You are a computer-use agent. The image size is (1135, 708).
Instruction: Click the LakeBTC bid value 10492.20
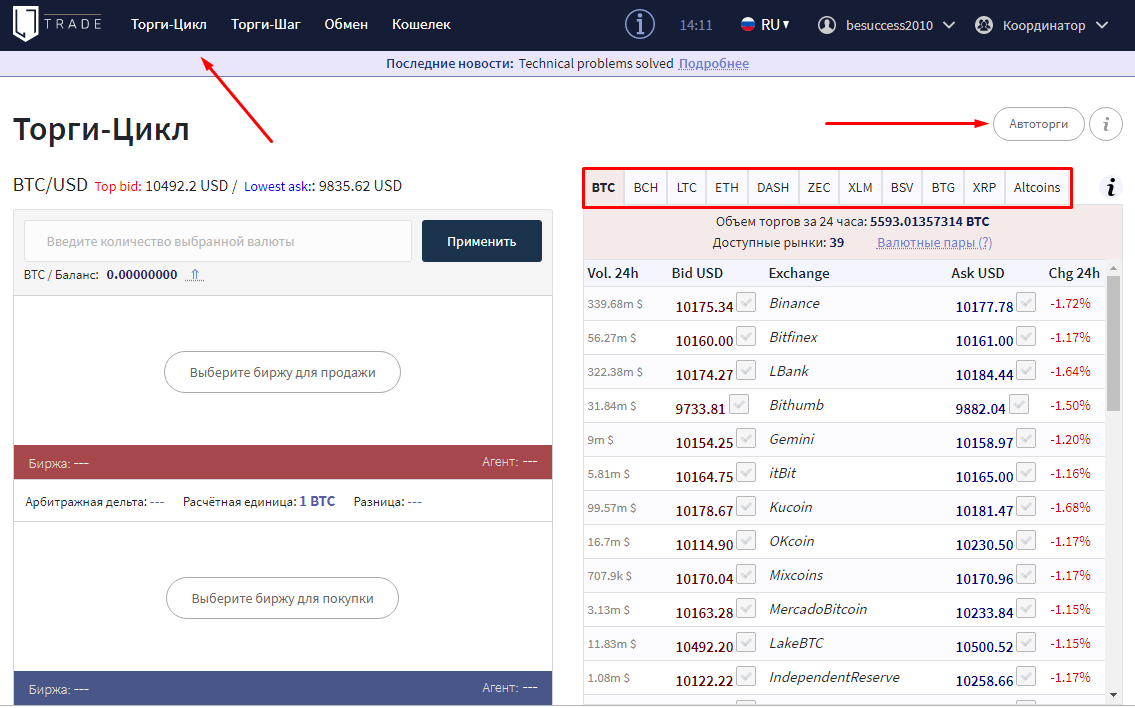(704, 646)
